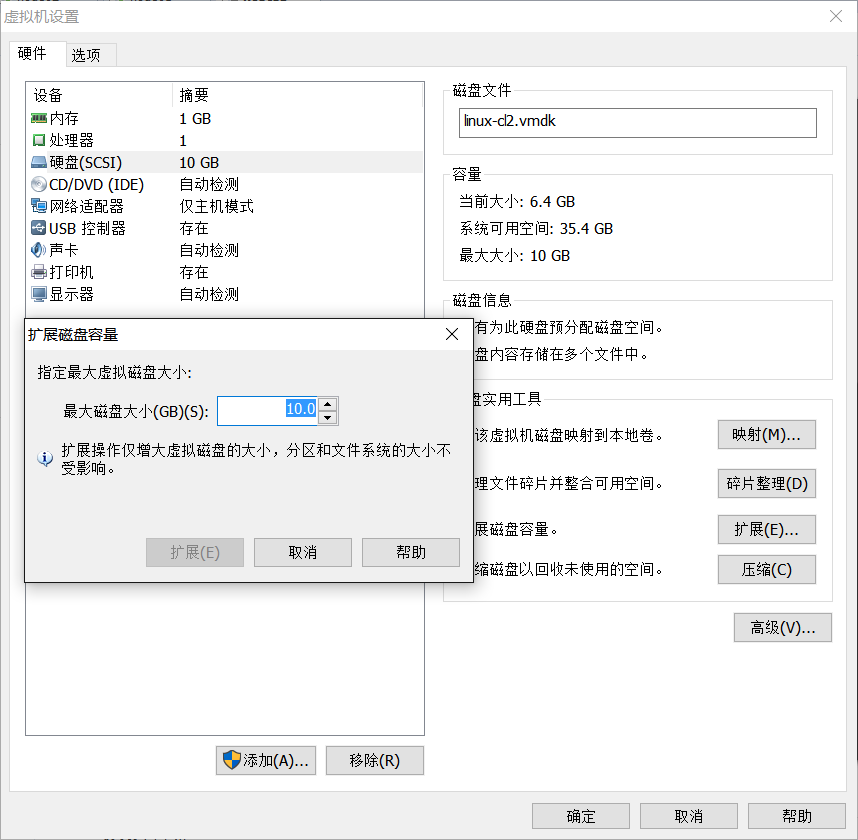858x840 pixels.
Task: Click the 扩展(E) button in the dialog
Action: pyautogui.click(x=194, y=552)
